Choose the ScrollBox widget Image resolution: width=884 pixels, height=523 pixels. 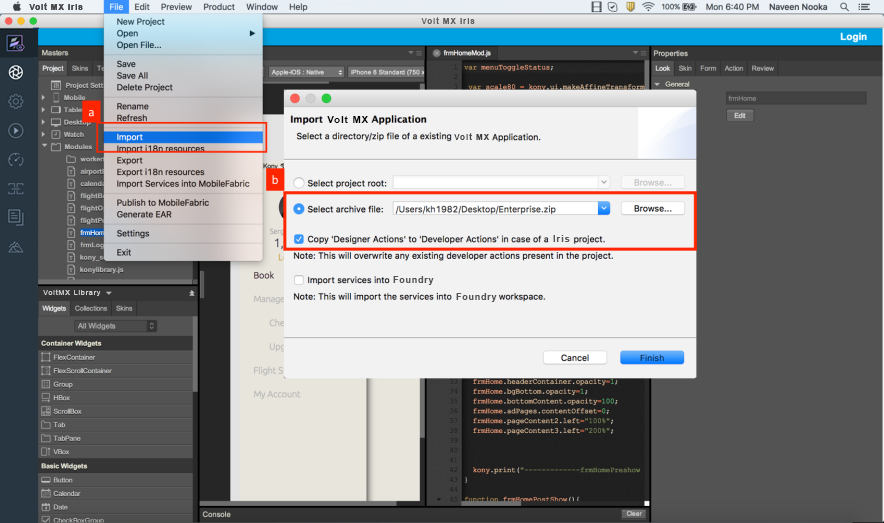click(62, 411)
